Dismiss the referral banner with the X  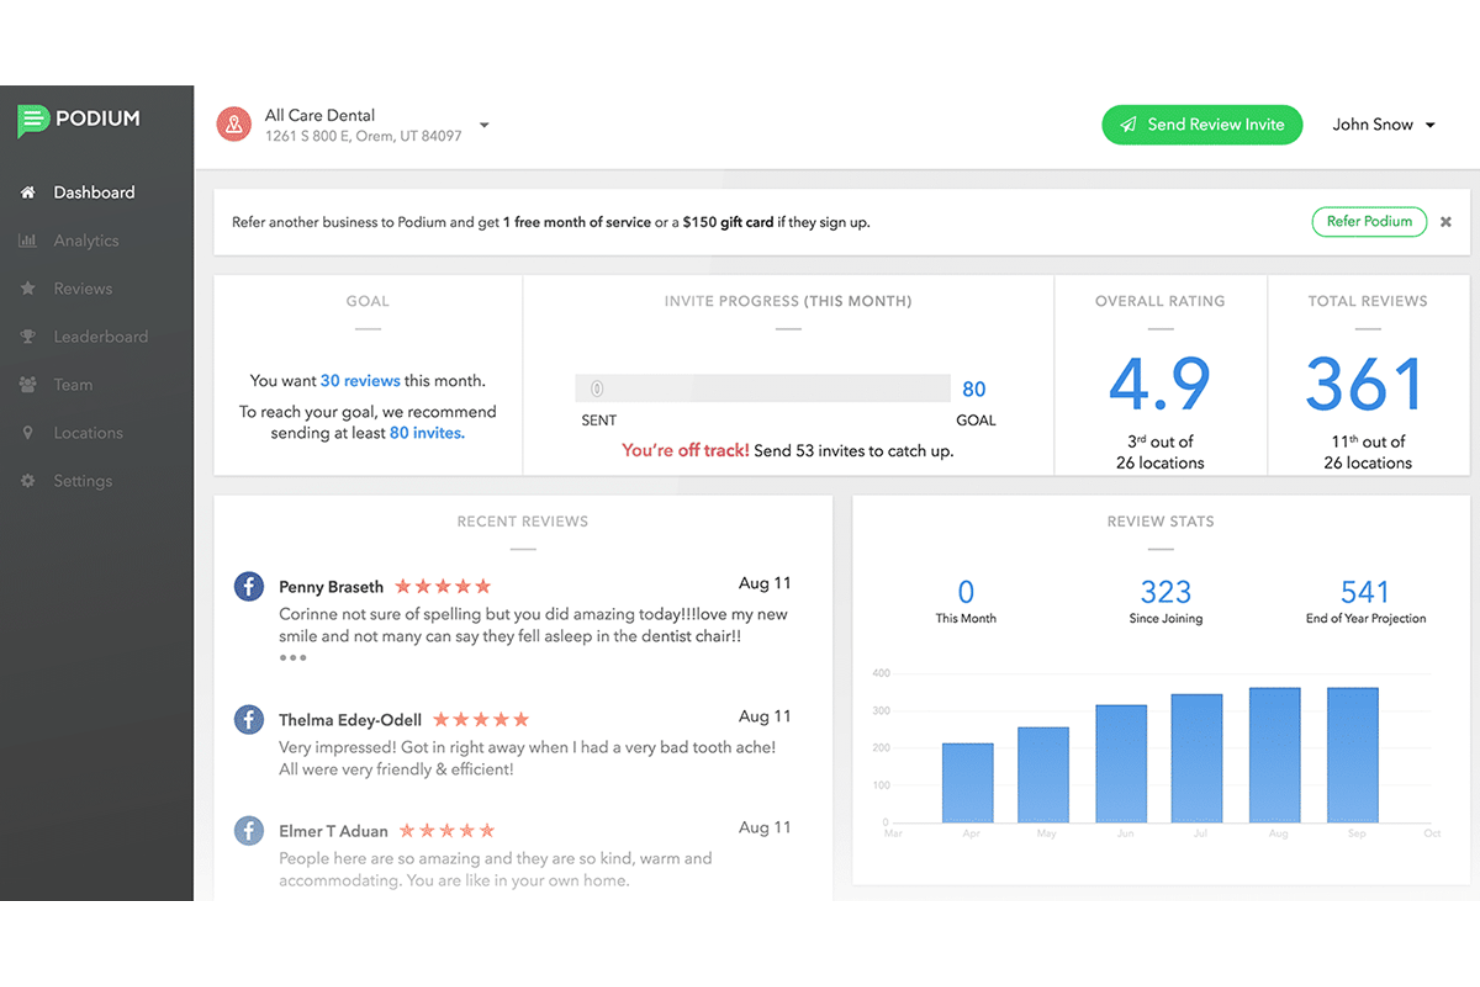(1445, 221)
